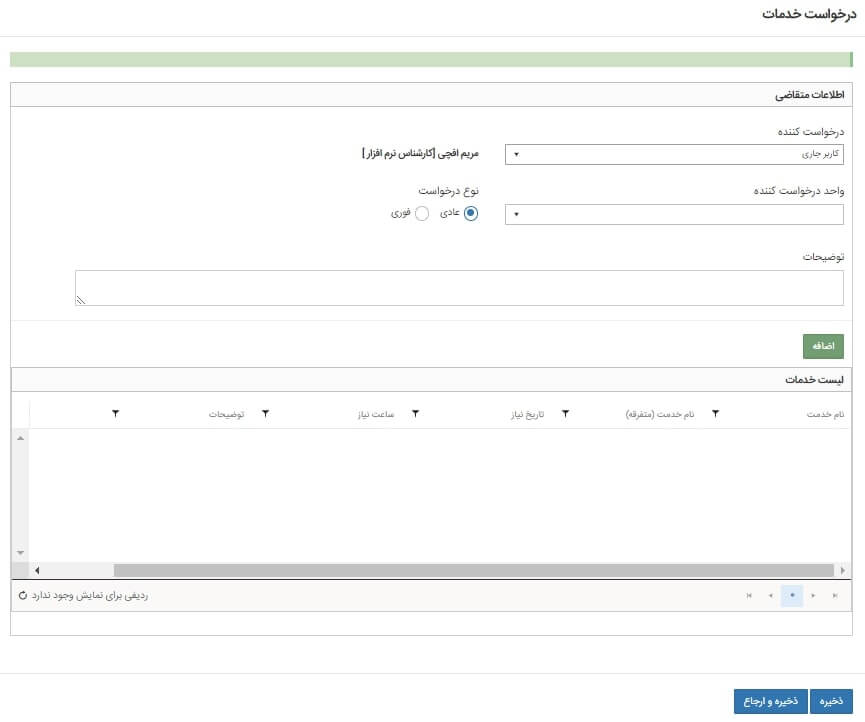Click the ذخیره و ارجاع button
865x722 pixels.
[x=769, y=702]
